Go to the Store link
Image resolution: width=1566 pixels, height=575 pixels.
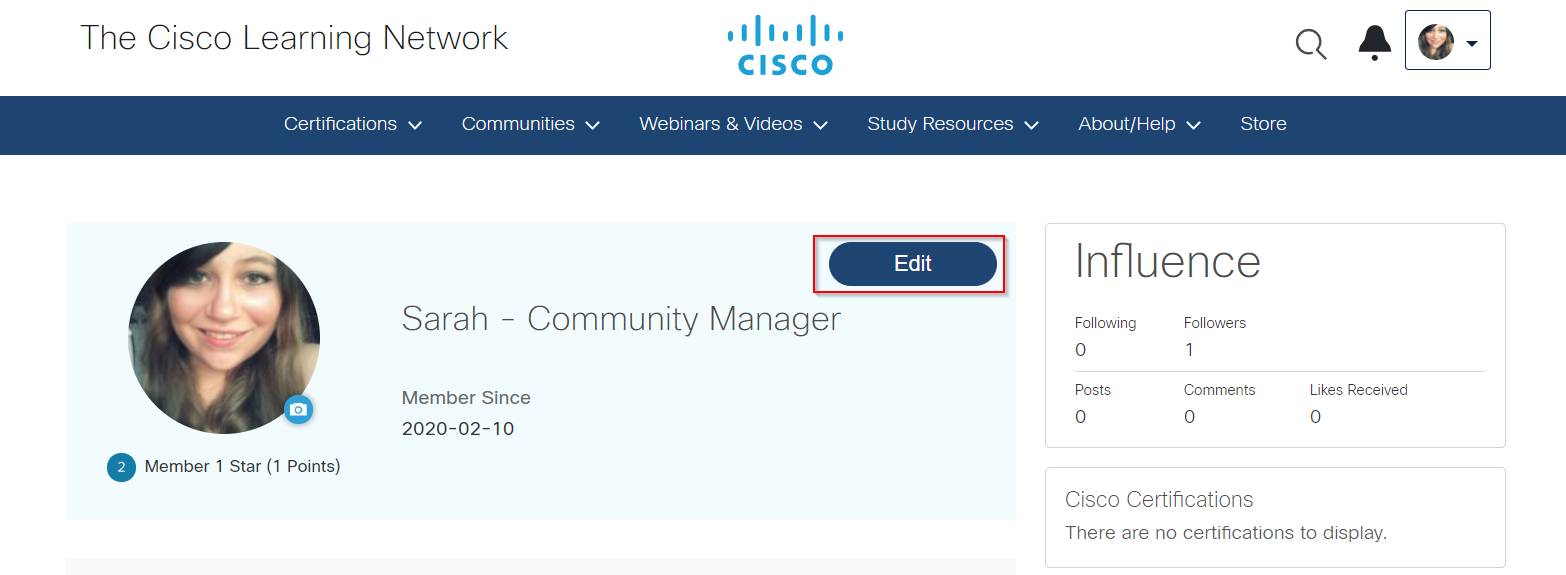(x=1263, y=125)
